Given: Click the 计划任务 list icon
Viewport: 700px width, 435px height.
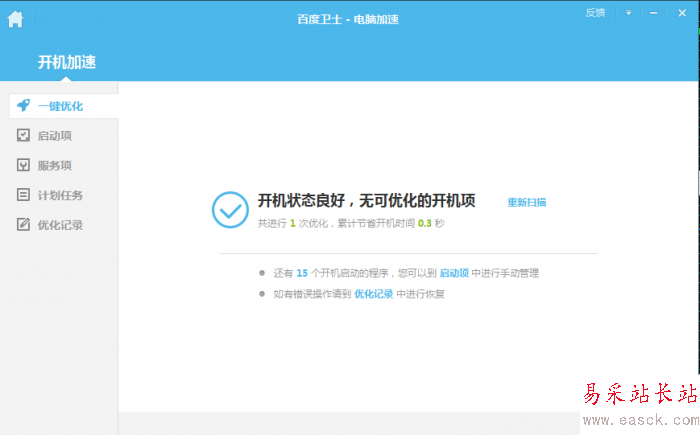Looking at the screenshot, I should (23, 195).
